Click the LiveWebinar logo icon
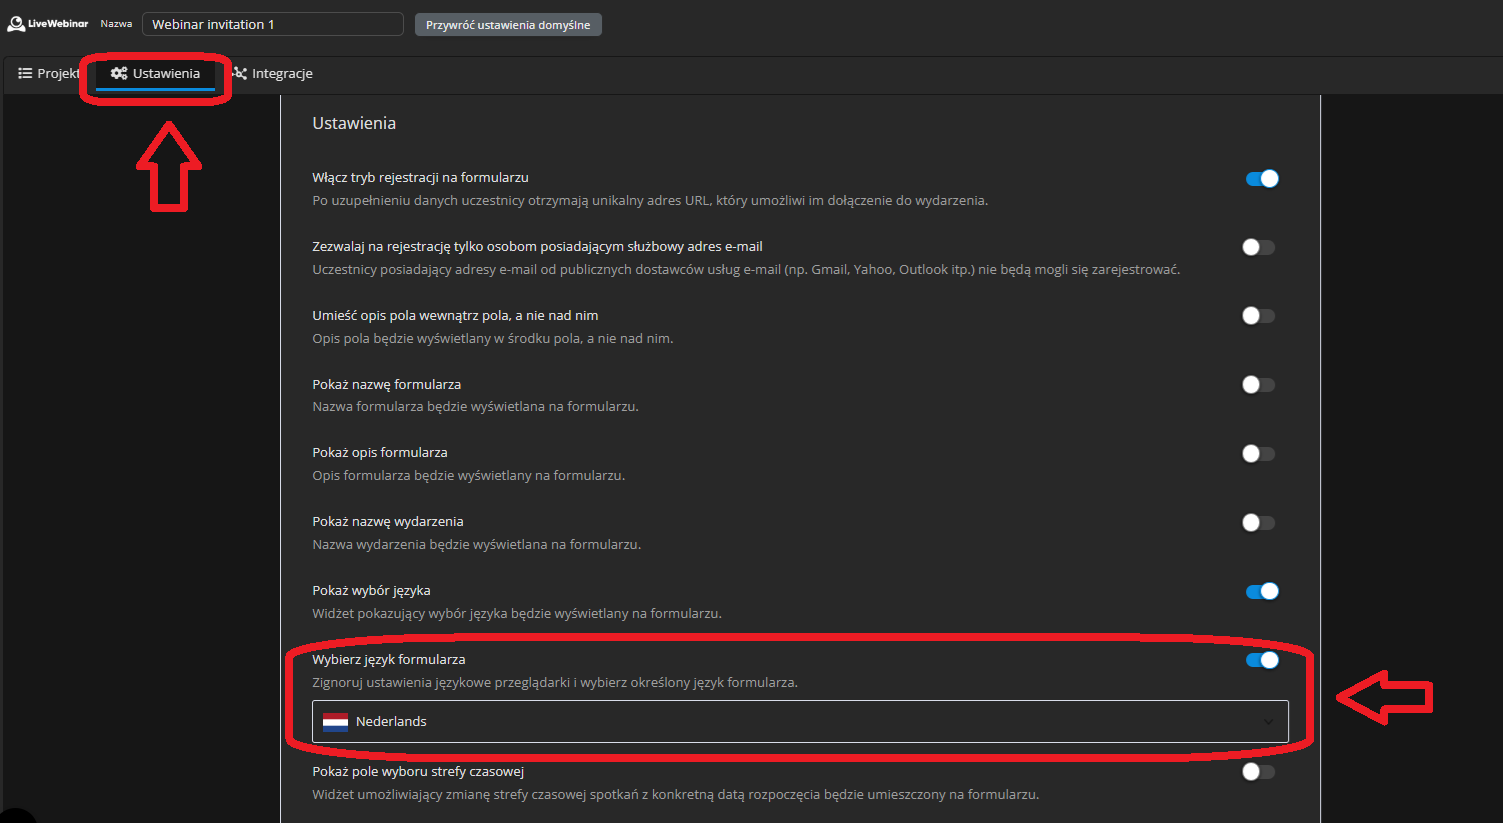Screen dimensions: 1503x823 [16, 24]
